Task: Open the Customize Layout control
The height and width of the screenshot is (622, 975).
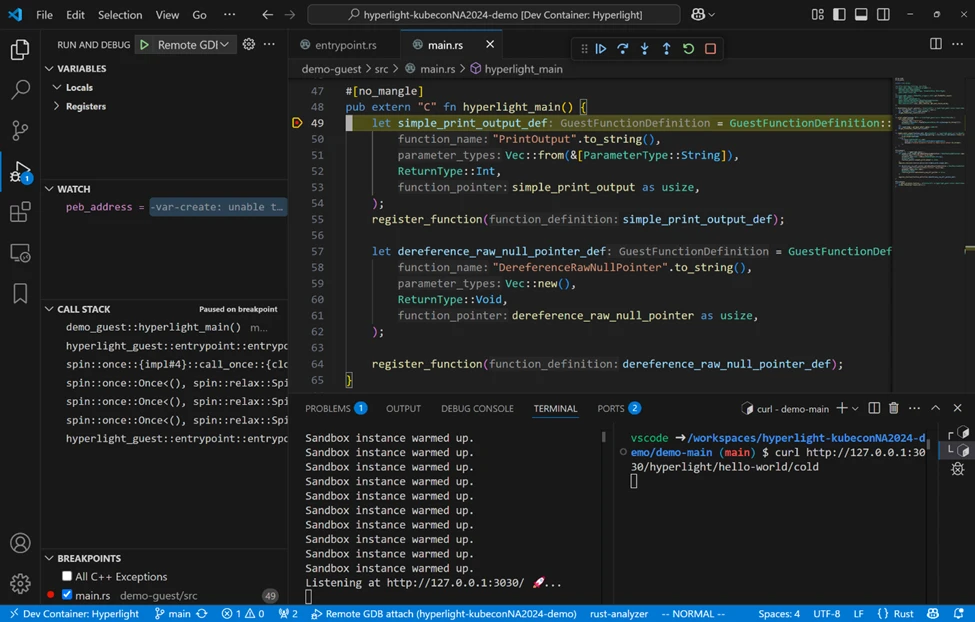Action: pos(818,14)
